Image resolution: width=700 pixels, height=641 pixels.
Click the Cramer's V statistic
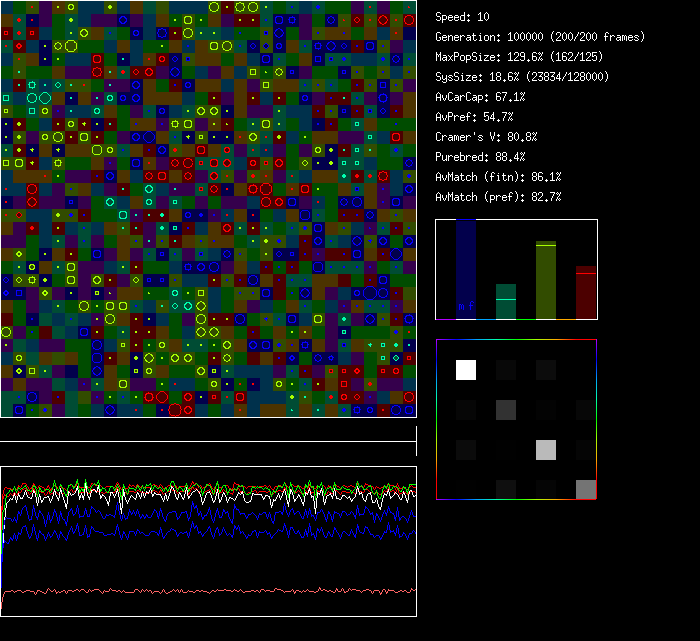(486, 137)
